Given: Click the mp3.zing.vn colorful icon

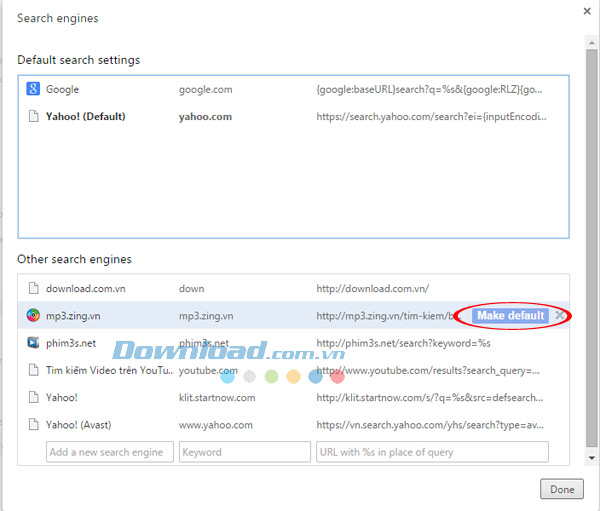Looking at the screenshot, I should click(x=33, y=315).
